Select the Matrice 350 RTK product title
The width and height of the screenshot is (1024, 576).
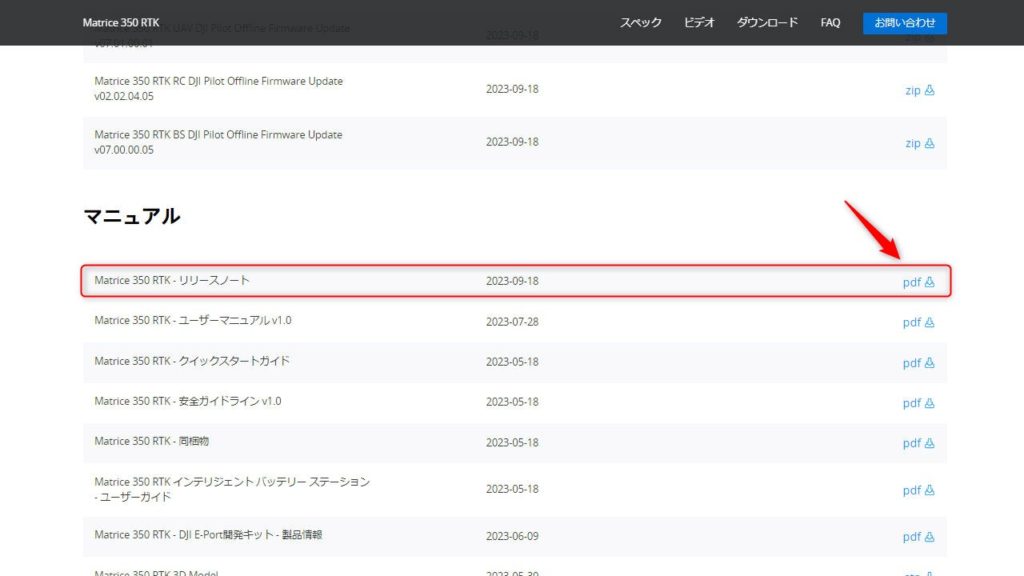120,21
